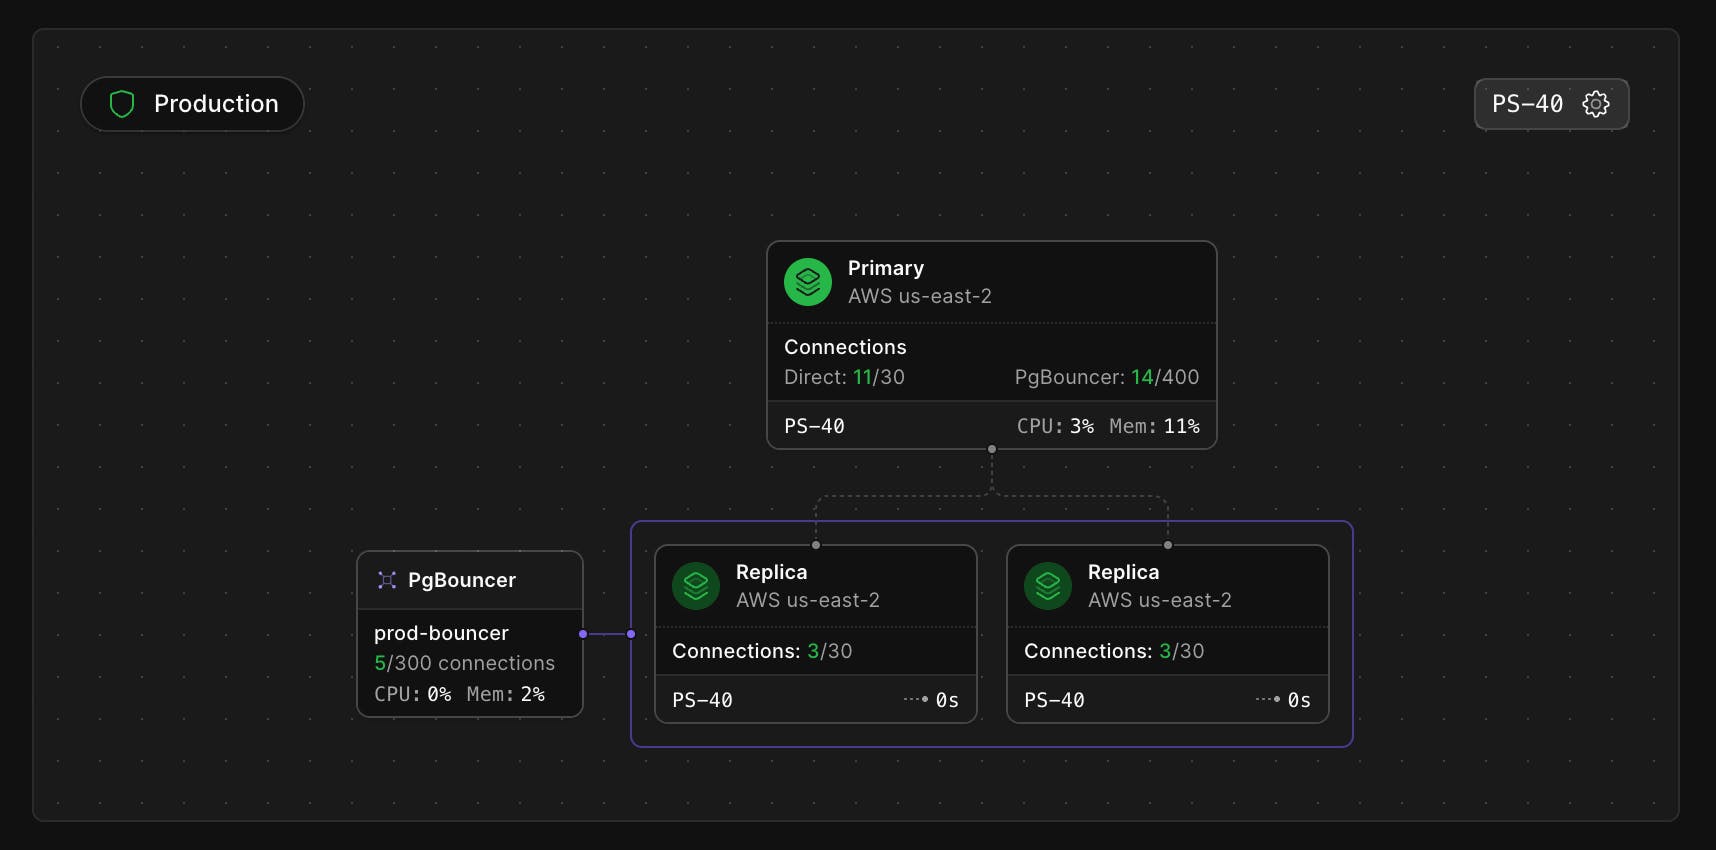1716x850 pixels.
Task: Click the Connections heading in the Primary card
Action: (845, 347)
